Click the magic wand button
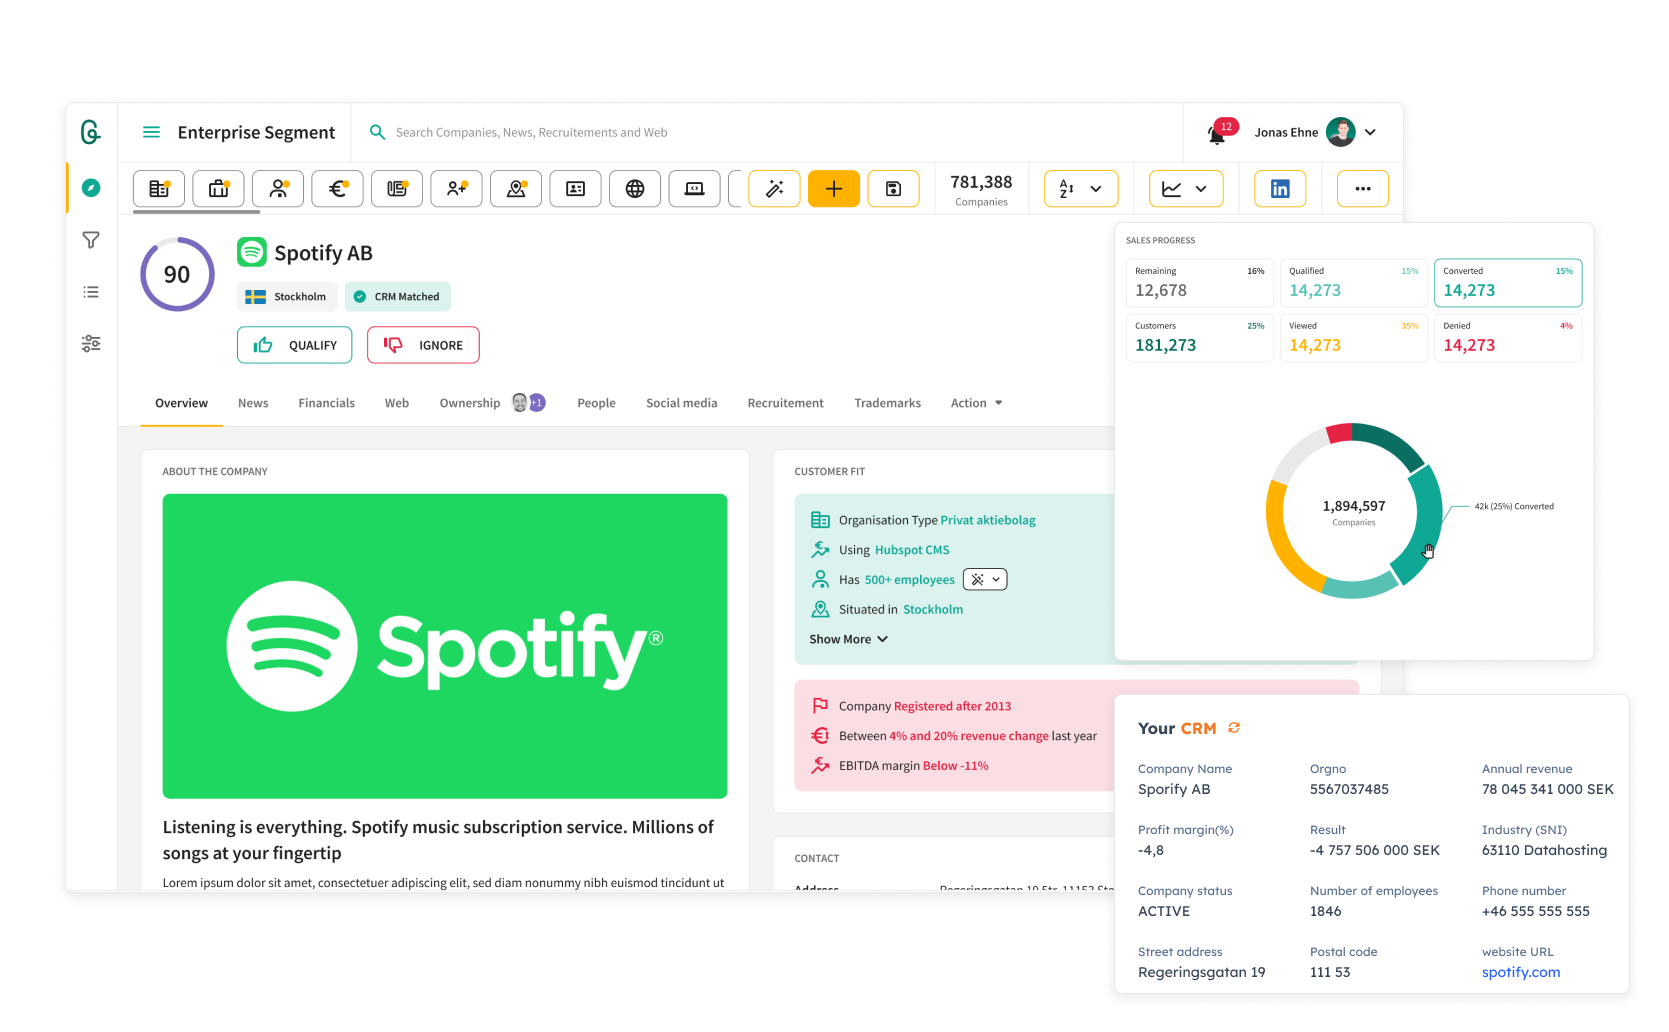This screenshot has width=1669, height=1032. (775, 189)
